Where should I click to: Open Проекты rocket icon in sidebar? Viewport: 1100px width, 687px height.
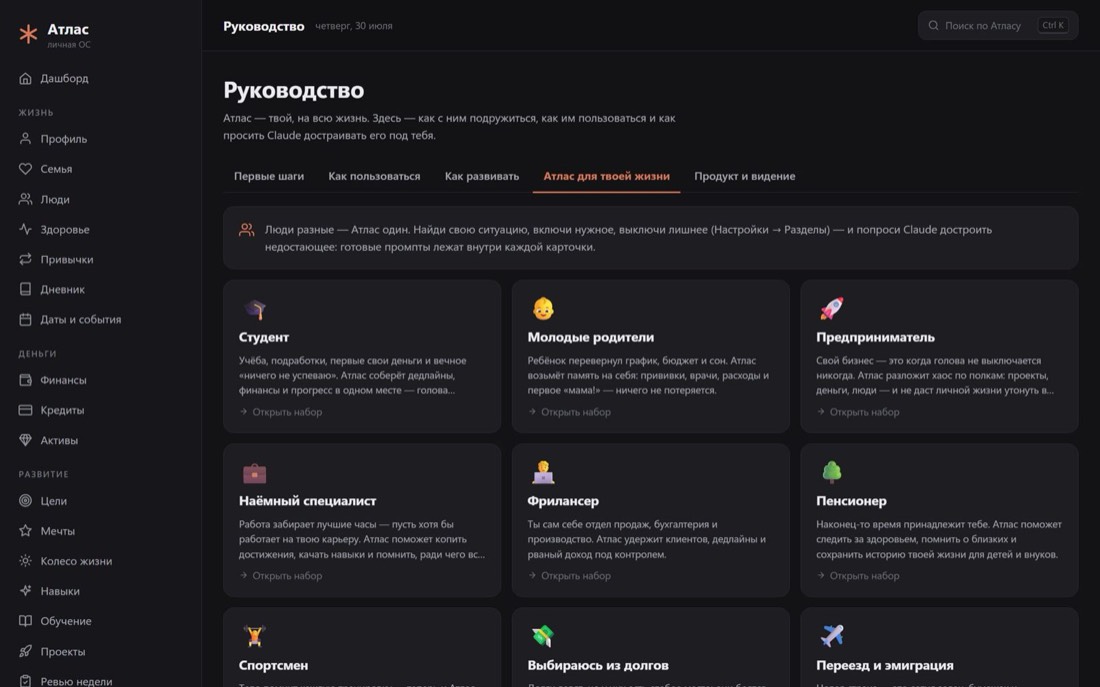pyautogui.click(x=25, y=651)
